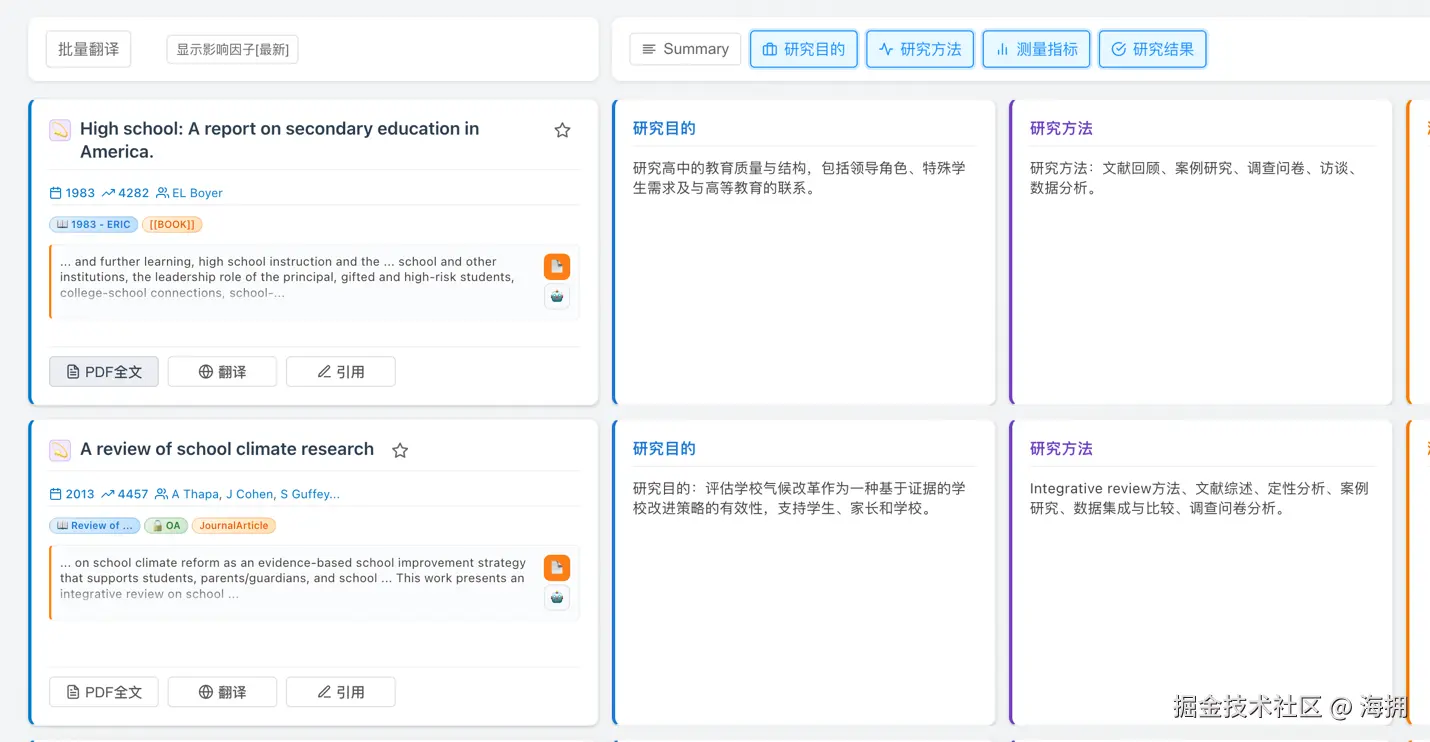The width and height of the screenshot is (1430, 742).
Task: Click the trend arrow icon beside 4282
Action: coord(108,193)
